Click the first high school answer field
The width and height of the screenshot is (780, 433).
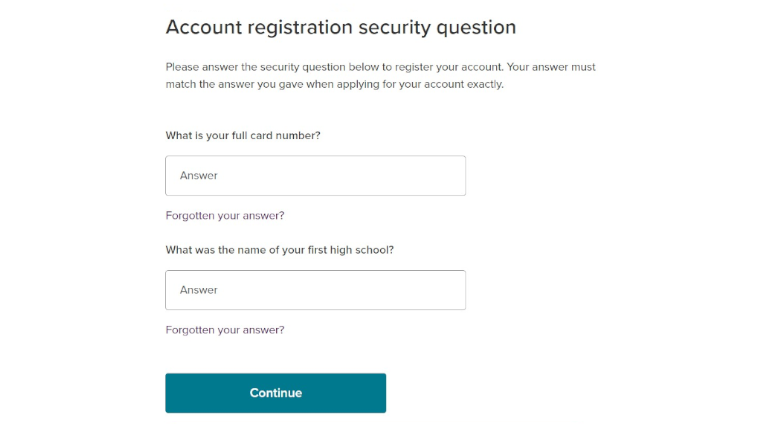[x=315, y=290]
